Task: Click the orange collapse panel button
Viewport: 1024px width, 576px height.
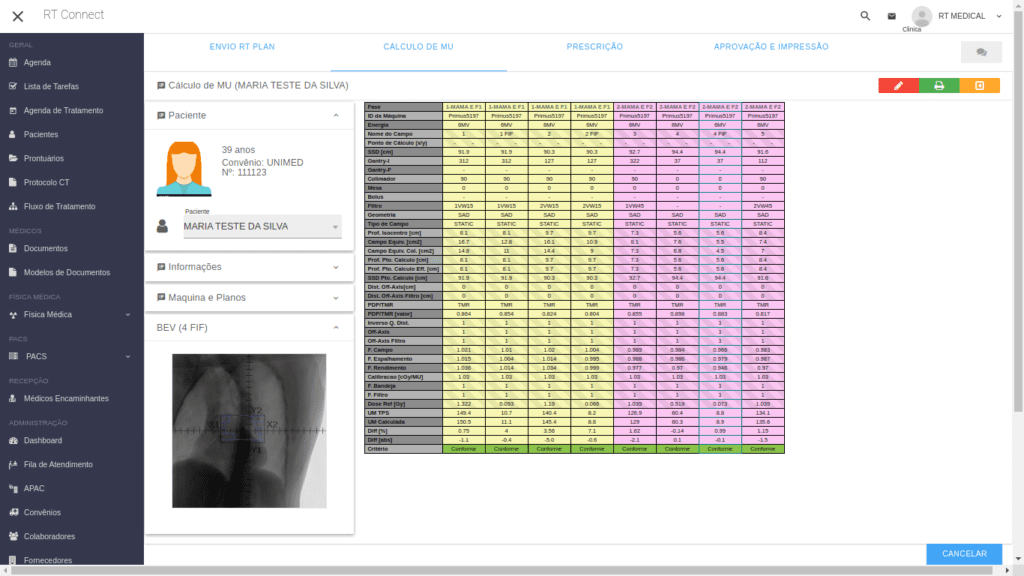Action: click(979, 86)
